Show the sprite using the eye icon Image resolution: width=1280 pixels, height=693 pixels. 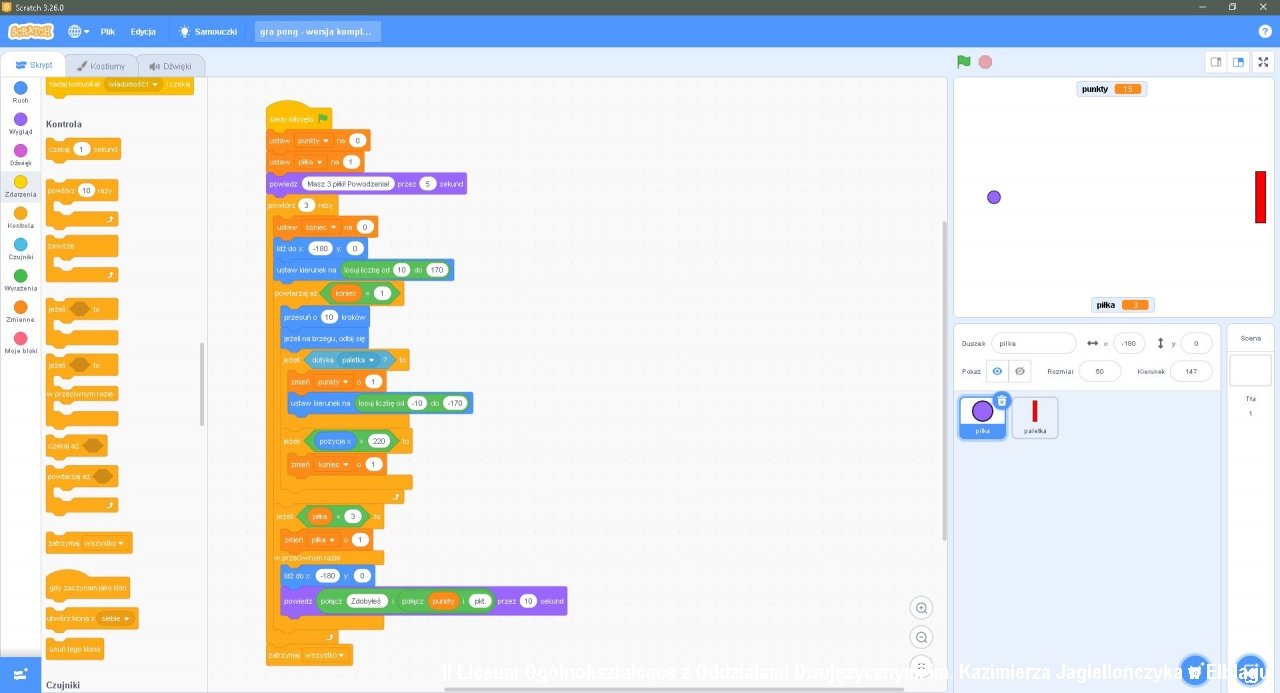[x=997, y=371]
